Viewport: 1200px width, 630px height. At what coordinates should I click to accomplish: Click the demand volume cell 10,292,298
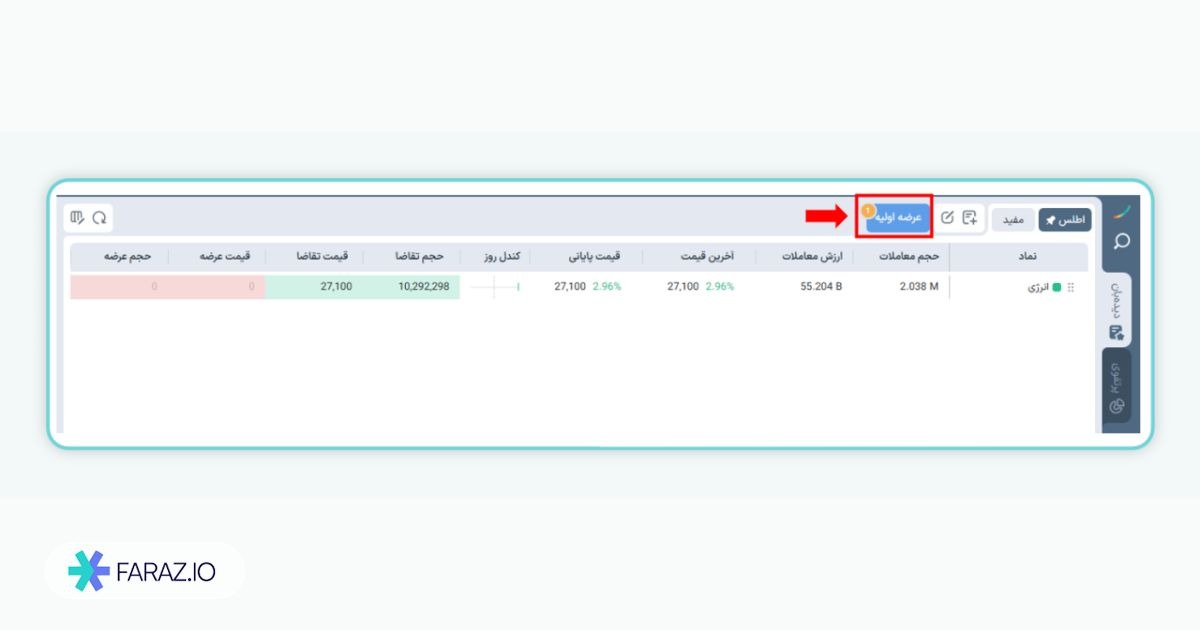[x=412, y=287]
